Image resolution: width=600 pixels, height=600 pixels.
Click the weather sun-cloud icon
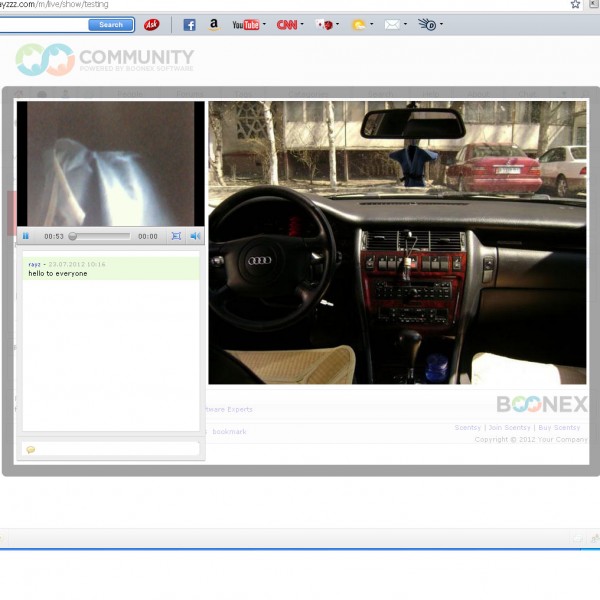(359, 25)
